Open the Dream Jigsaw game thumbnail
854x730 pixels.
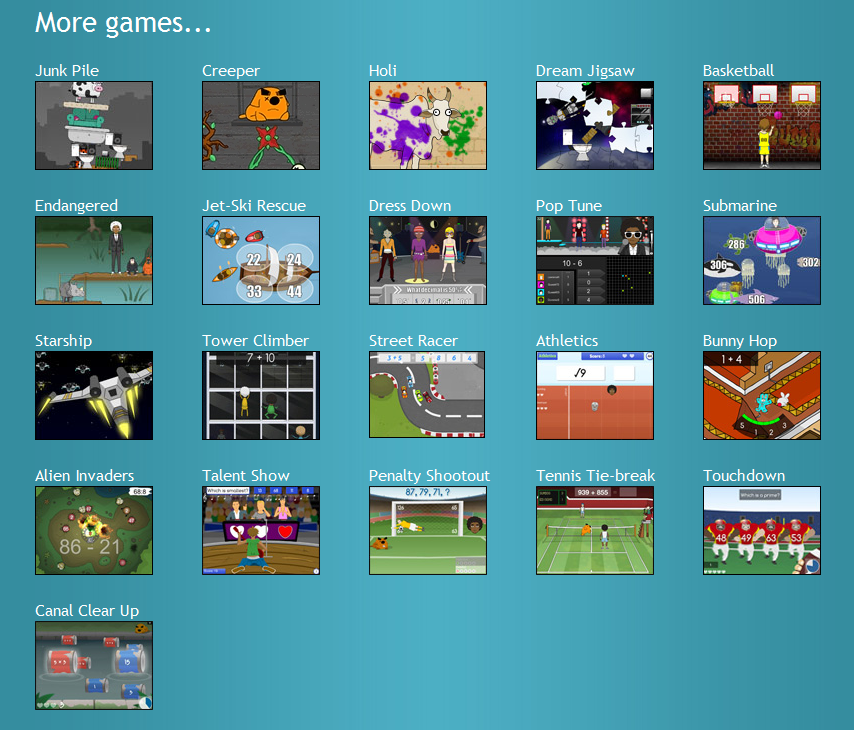pyautogui.click(x=595, y=125)
